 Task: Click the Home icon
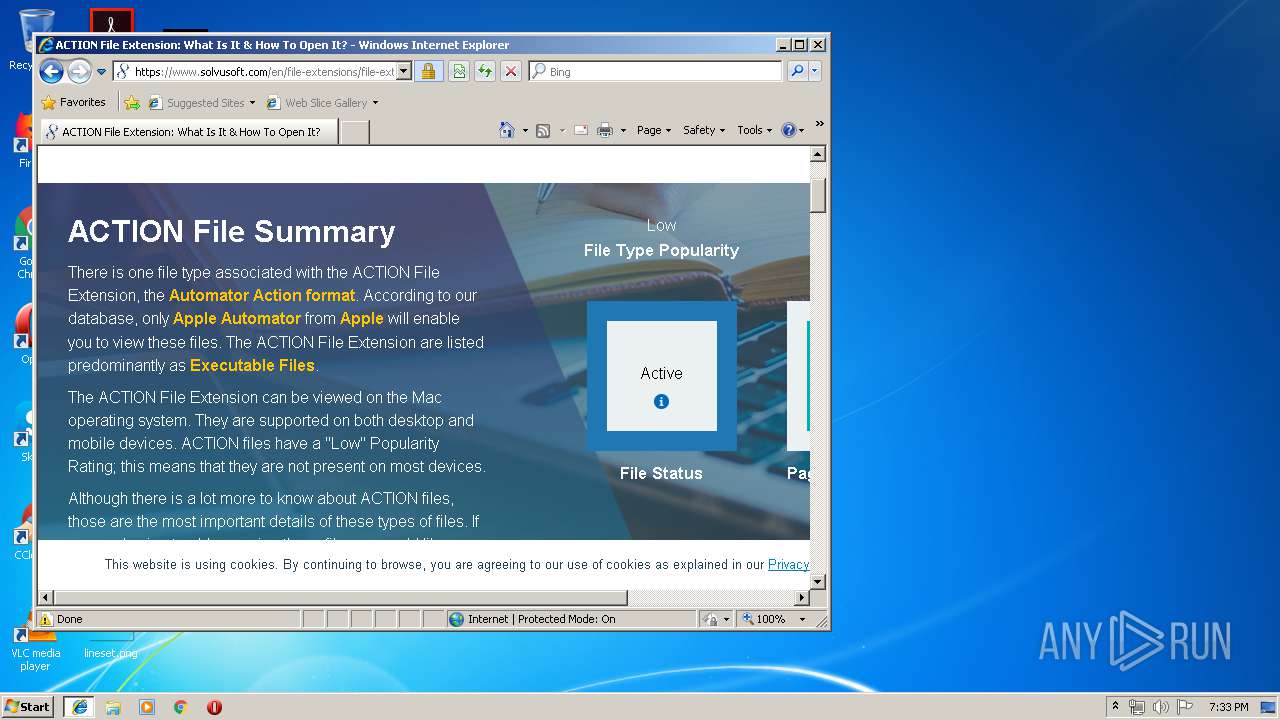point(507,130)
